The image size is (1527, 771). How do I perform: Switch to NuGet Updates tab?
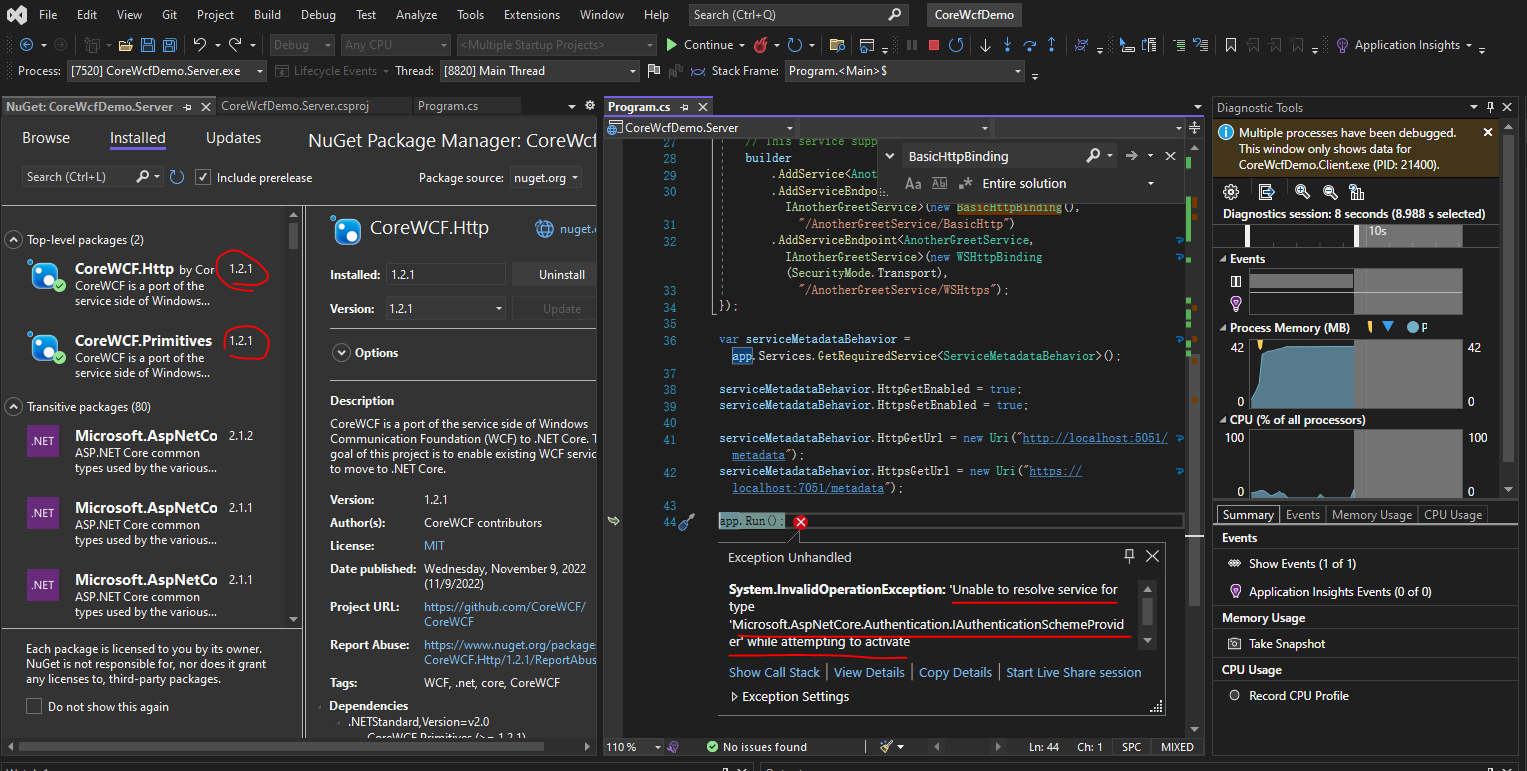coord(233,138)
